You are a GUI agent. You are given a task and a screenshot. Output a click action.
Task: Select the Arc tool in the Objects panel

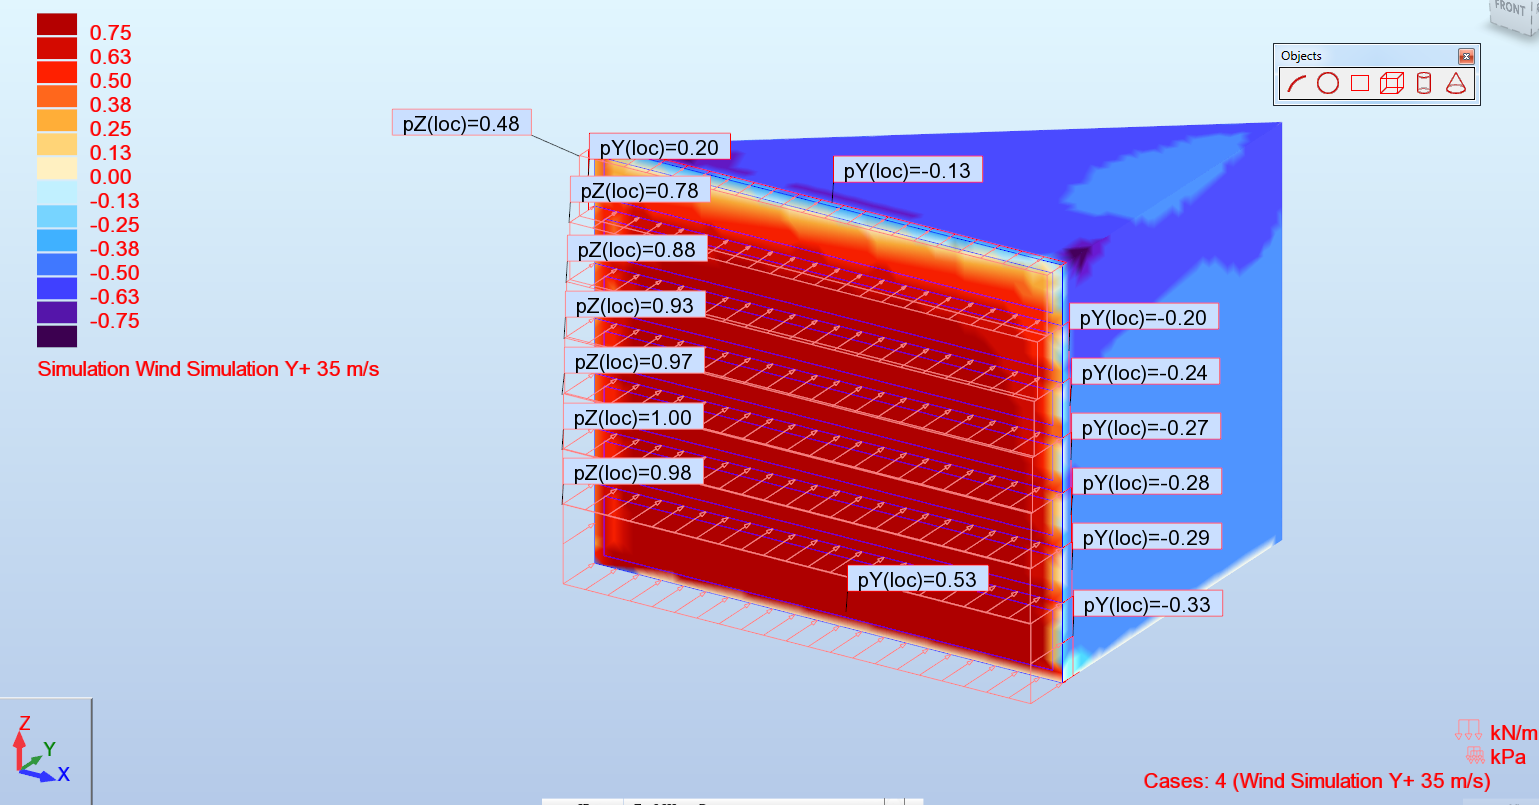click(1297, 82)
